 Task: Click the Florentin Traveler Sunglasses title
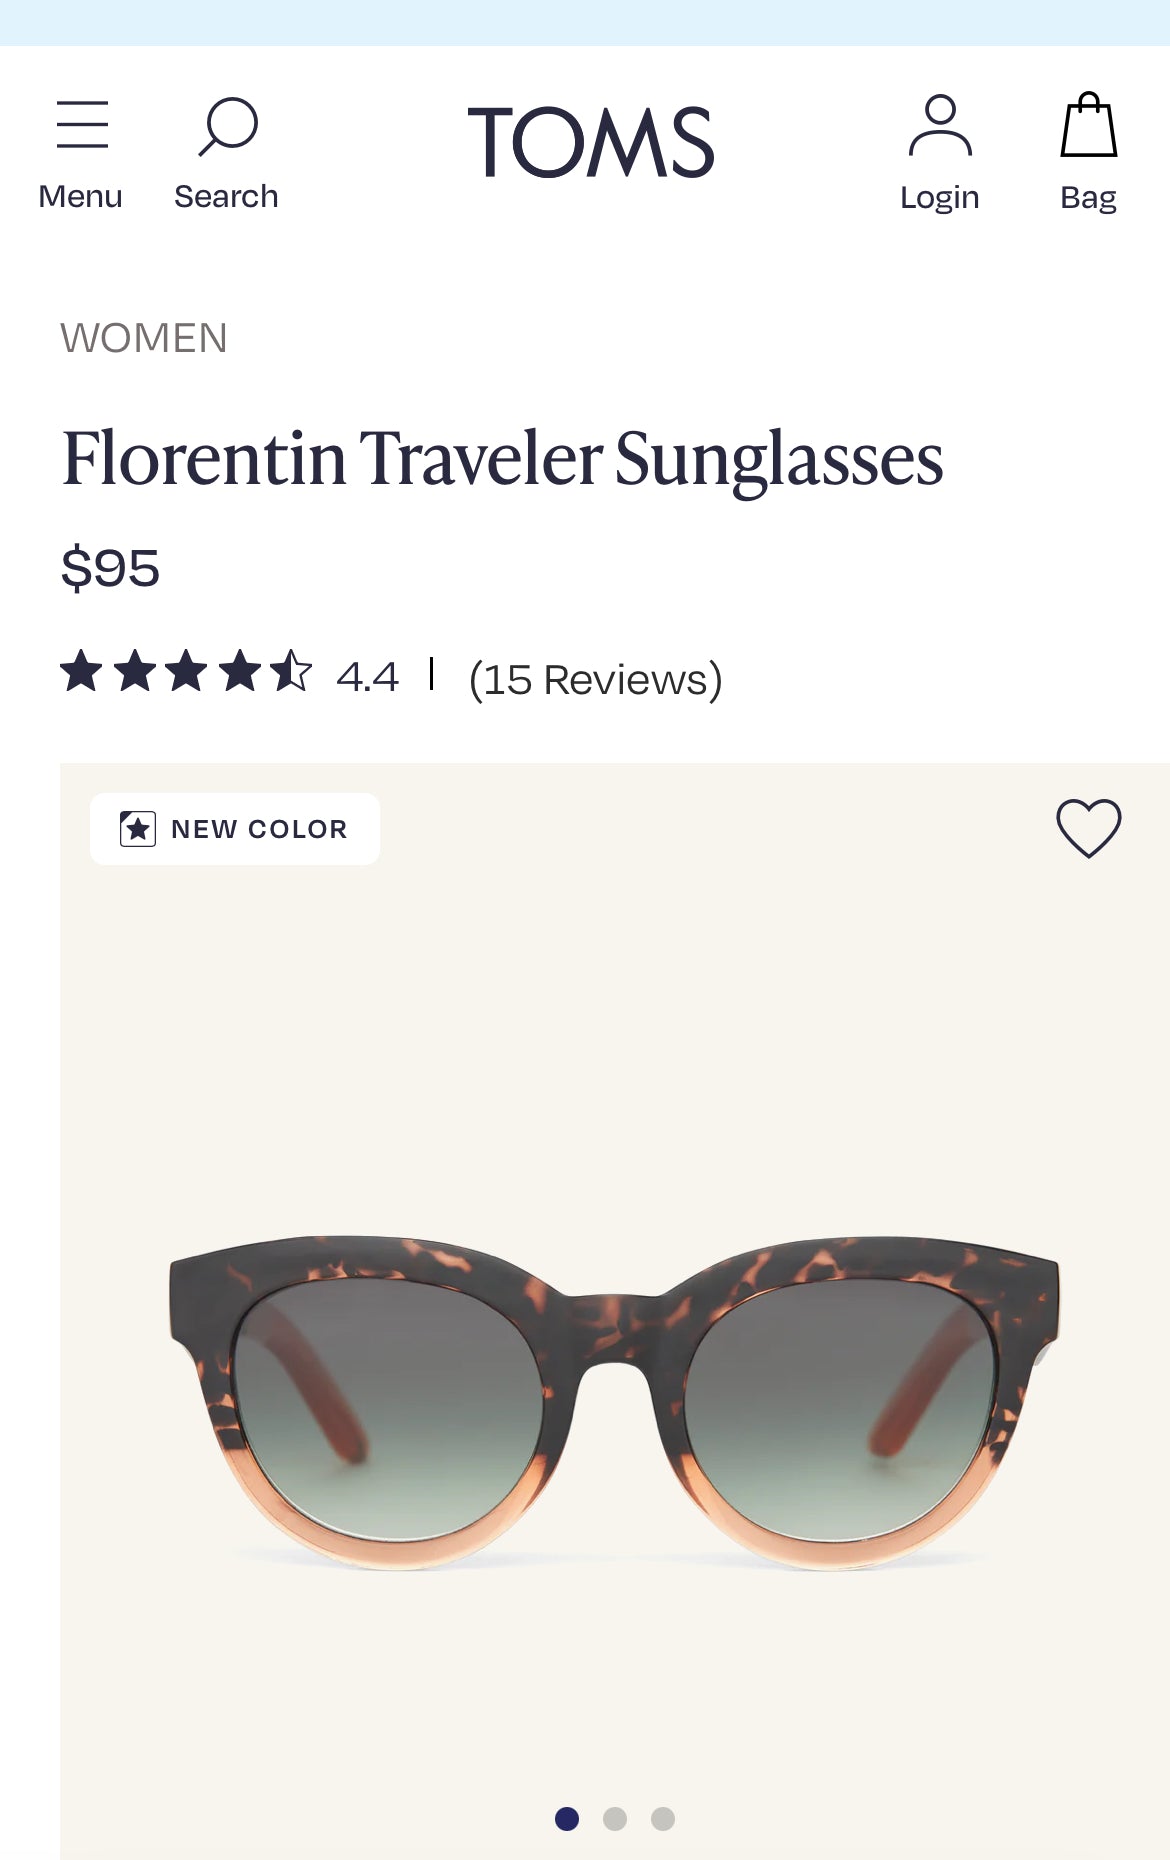pyautogui.click(x=502, y=460)
